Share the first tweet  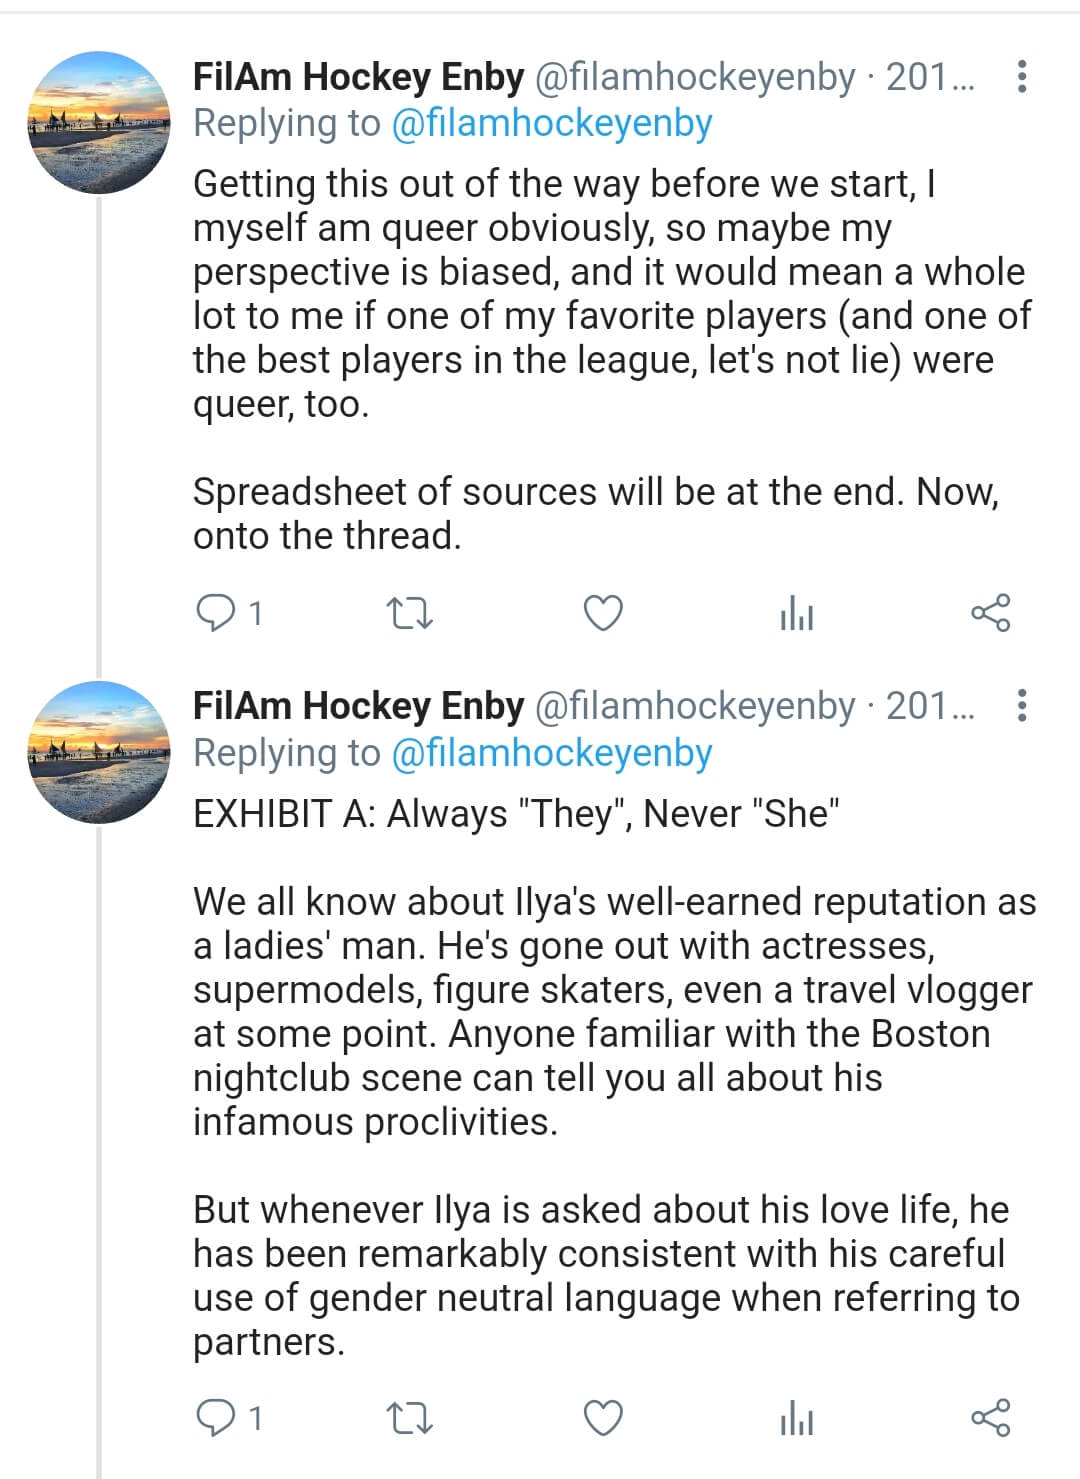click(x=991, y=613)
